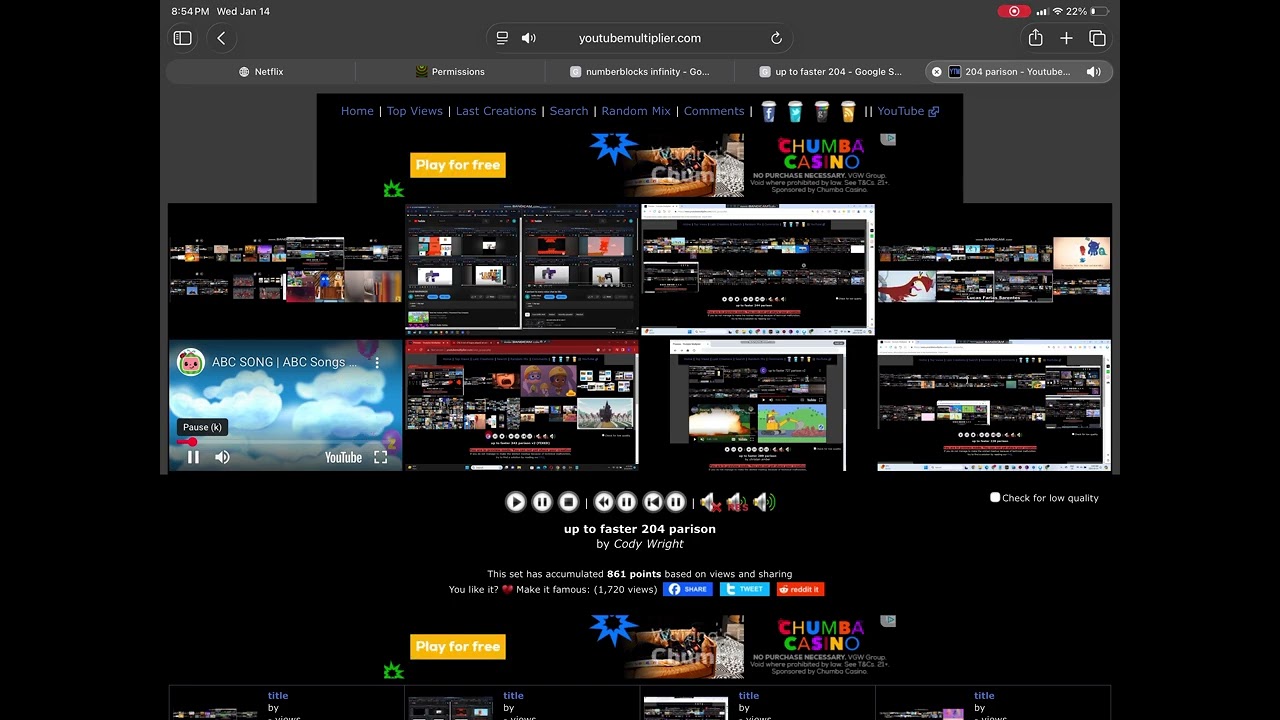Share via the Google Plus cup icon
Image resolution: width=1280 pixels, height=720 pixels.
[x=822, y=111]
